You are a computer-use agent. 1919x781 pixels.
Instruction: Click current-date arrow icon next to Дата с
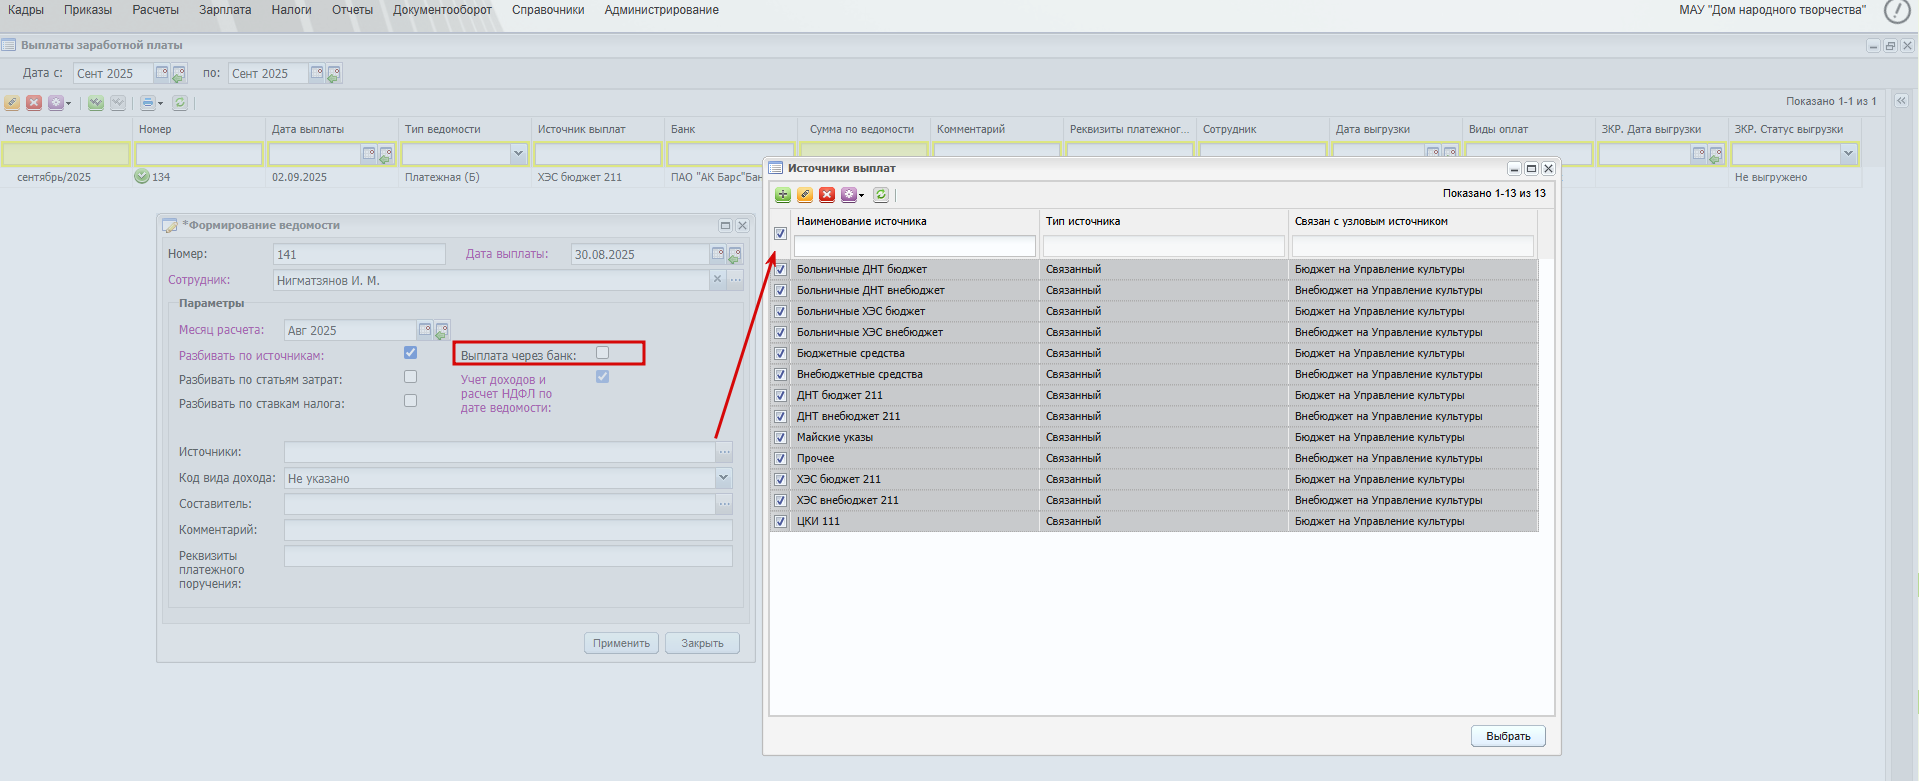[178, 74]
